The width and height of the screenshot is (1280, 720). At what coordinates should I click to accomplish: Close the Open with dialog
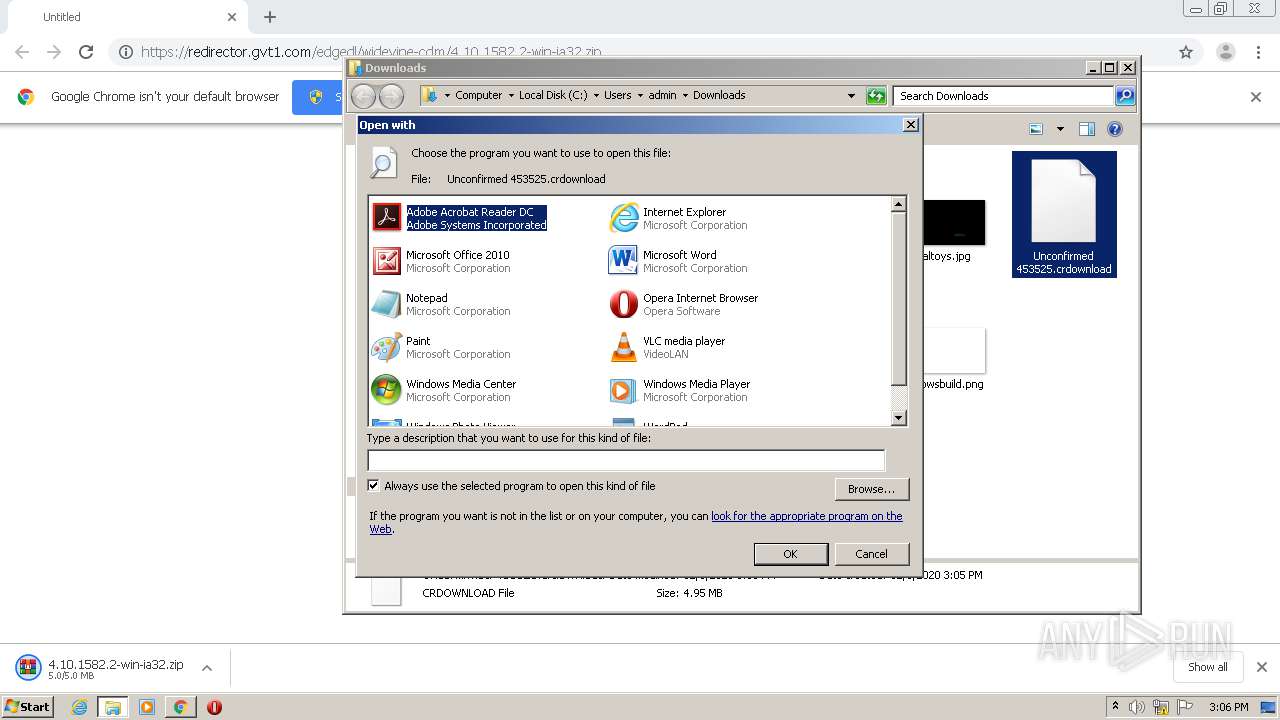(x=910, y=125)
